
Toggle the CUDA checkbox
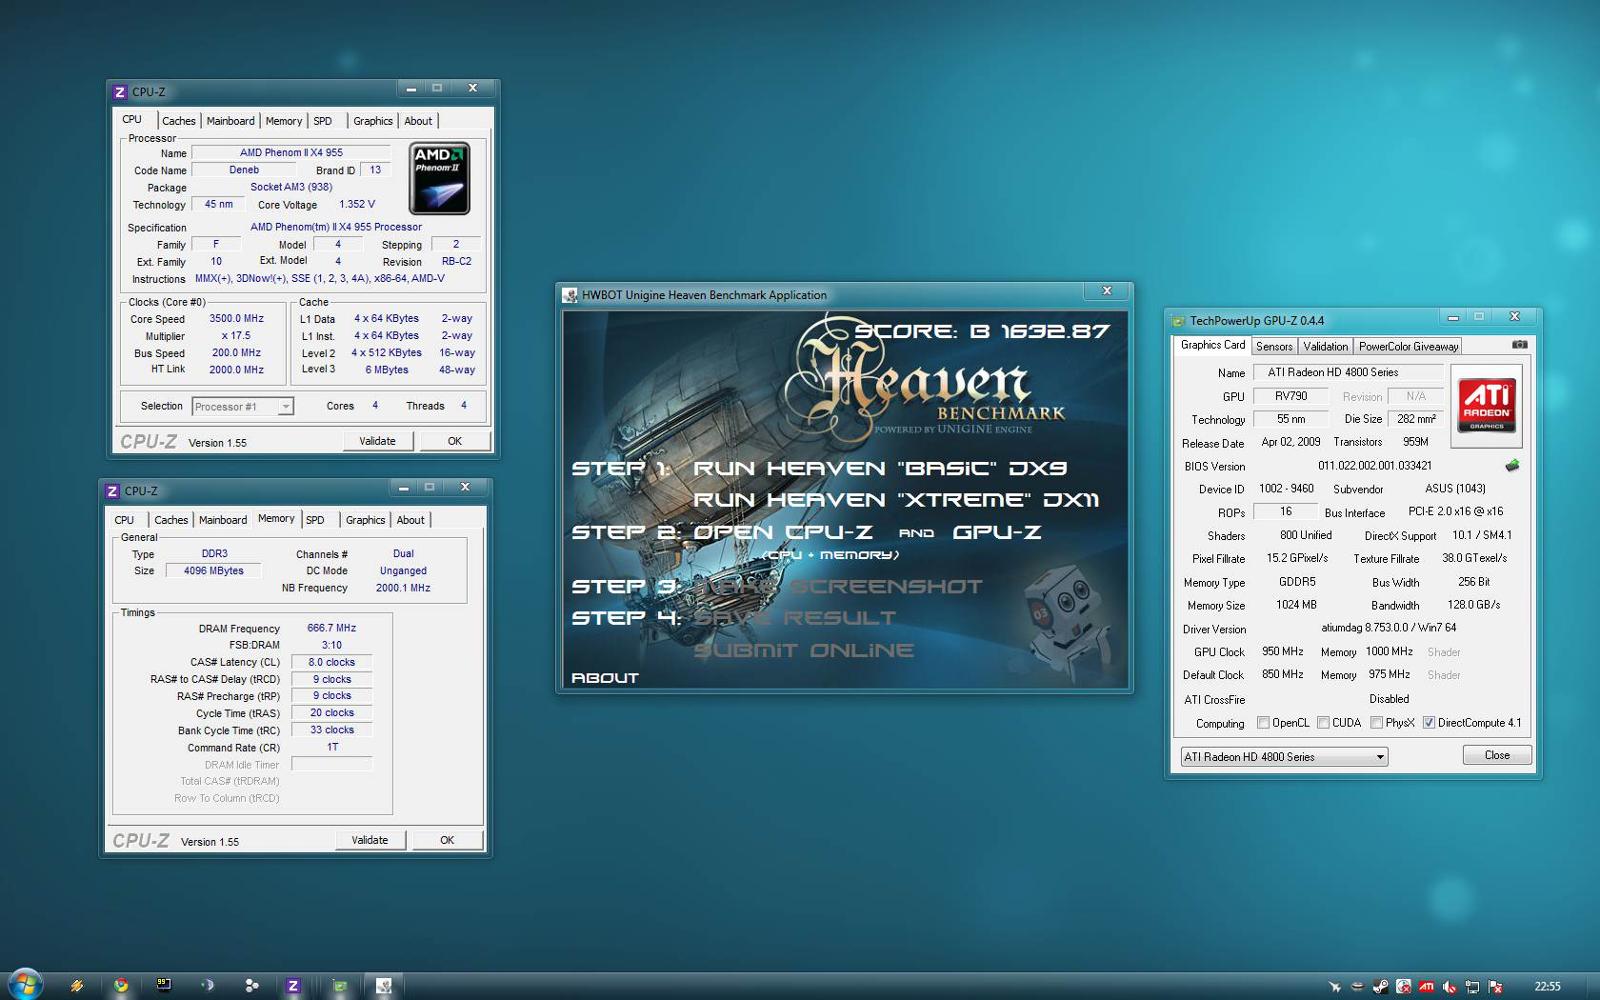tap(1323, 722)
